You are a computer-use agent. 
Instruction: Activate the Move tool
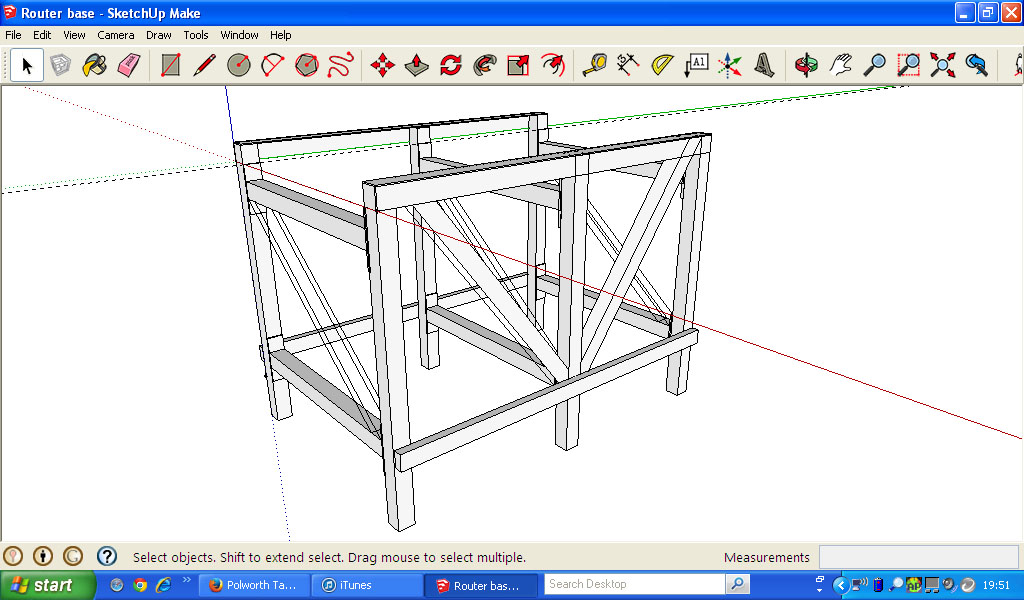pos(382,66)
